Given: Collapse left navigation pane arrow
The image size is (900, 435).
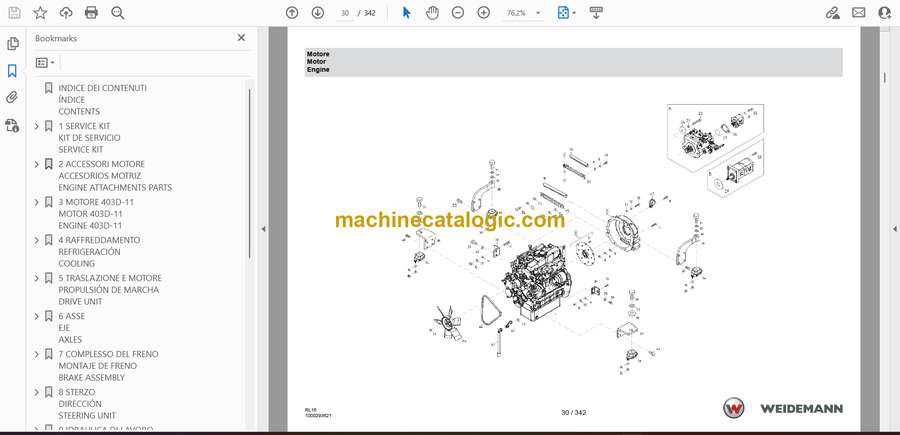Looking at the screenshot, I should pos(263,229).
